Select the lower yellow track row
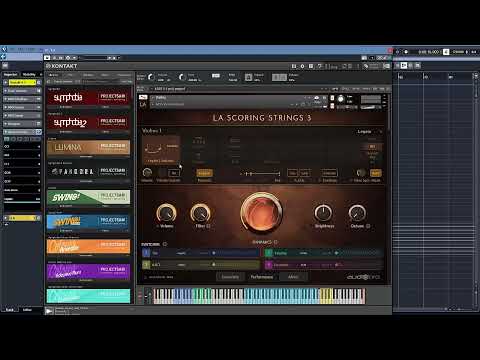This screenshot has width=480, height=360. (22, 218)
